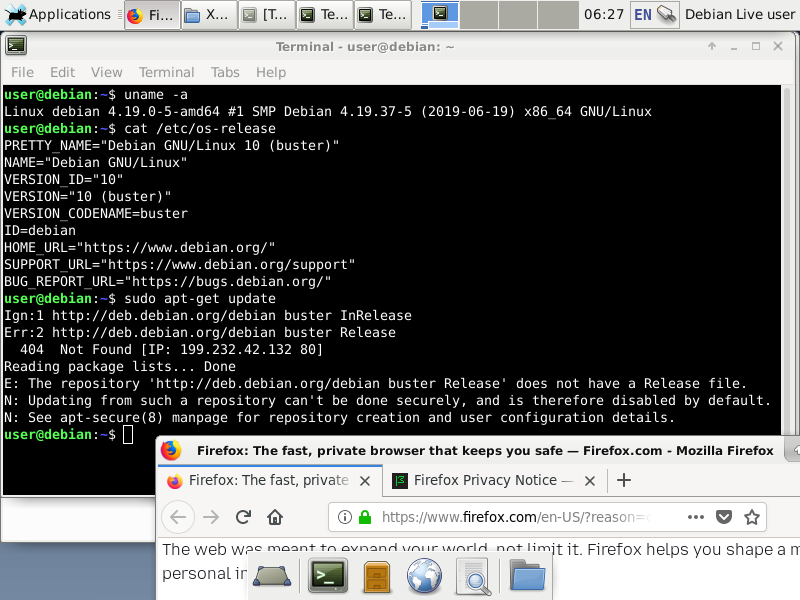Close the Firefox Privacy Notice tab
The image size is (800, 600).
589,481
